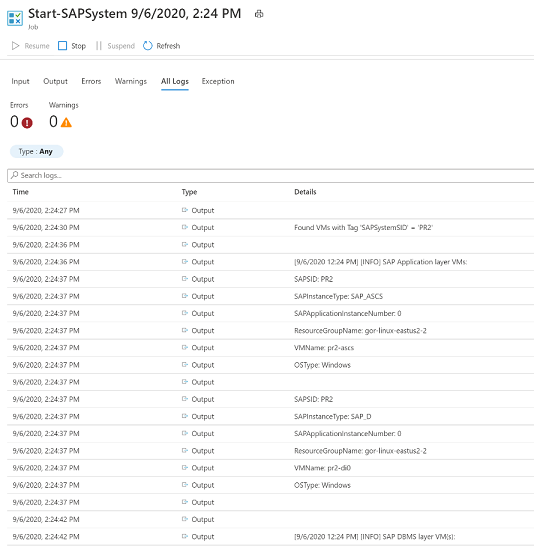Switch to the Warnings tab
The height and width of the screenshot is (546, 534).
(131, 81)
